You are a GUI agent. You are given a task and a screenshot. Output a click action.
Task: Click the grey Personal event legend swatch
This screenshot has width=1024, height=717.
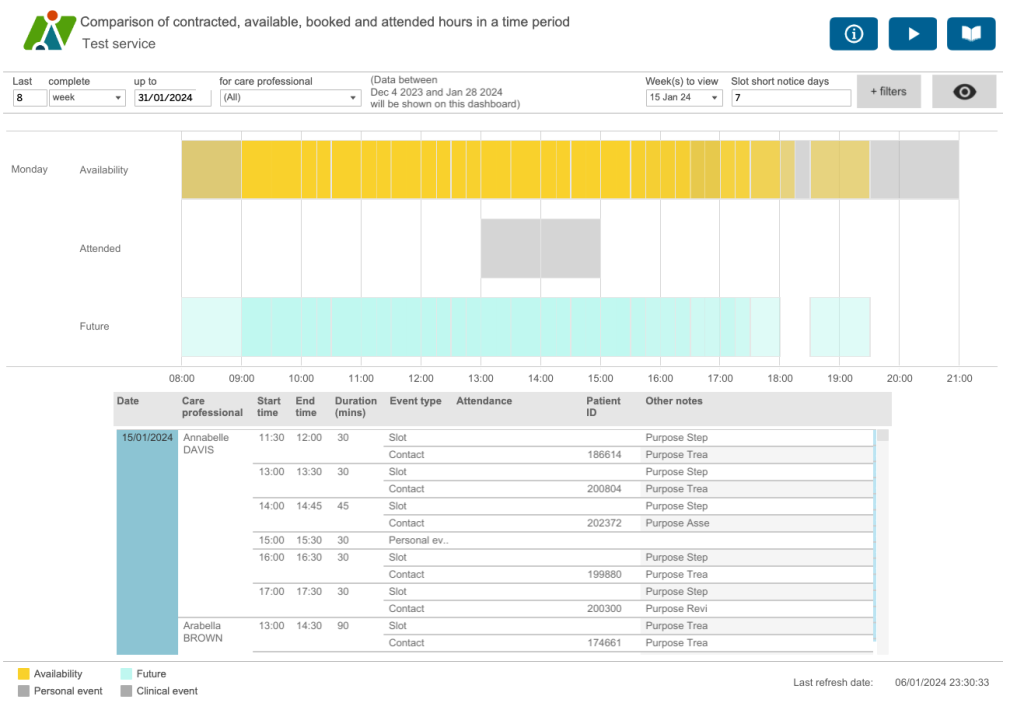(x=24, y=691)
